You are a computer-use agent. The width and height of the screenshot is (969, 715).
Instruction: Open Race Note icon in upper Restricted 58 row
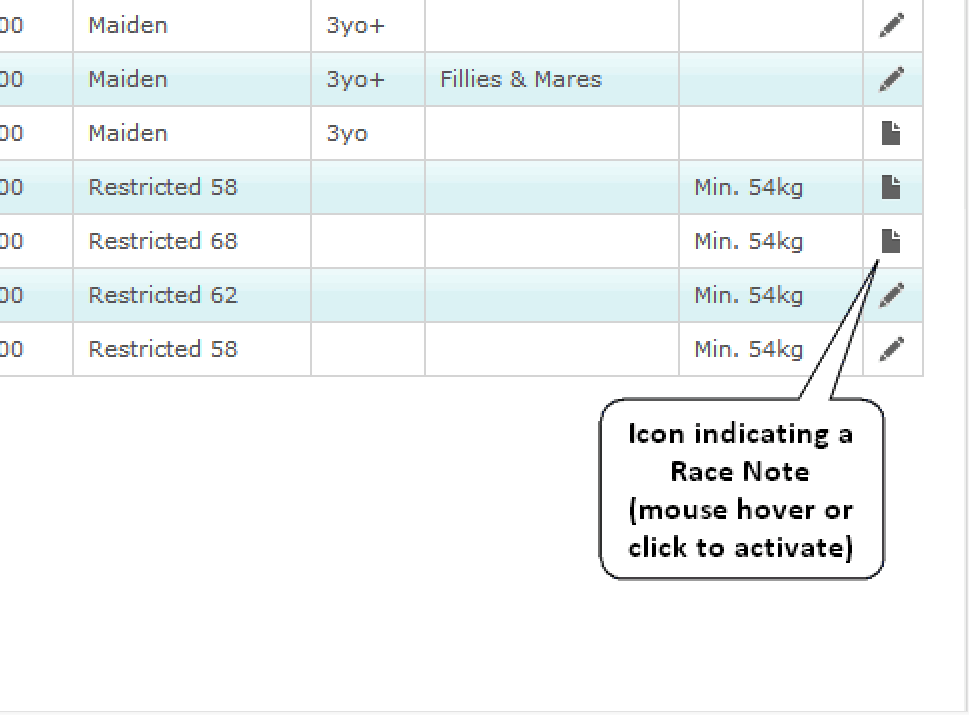pos(891,187)
